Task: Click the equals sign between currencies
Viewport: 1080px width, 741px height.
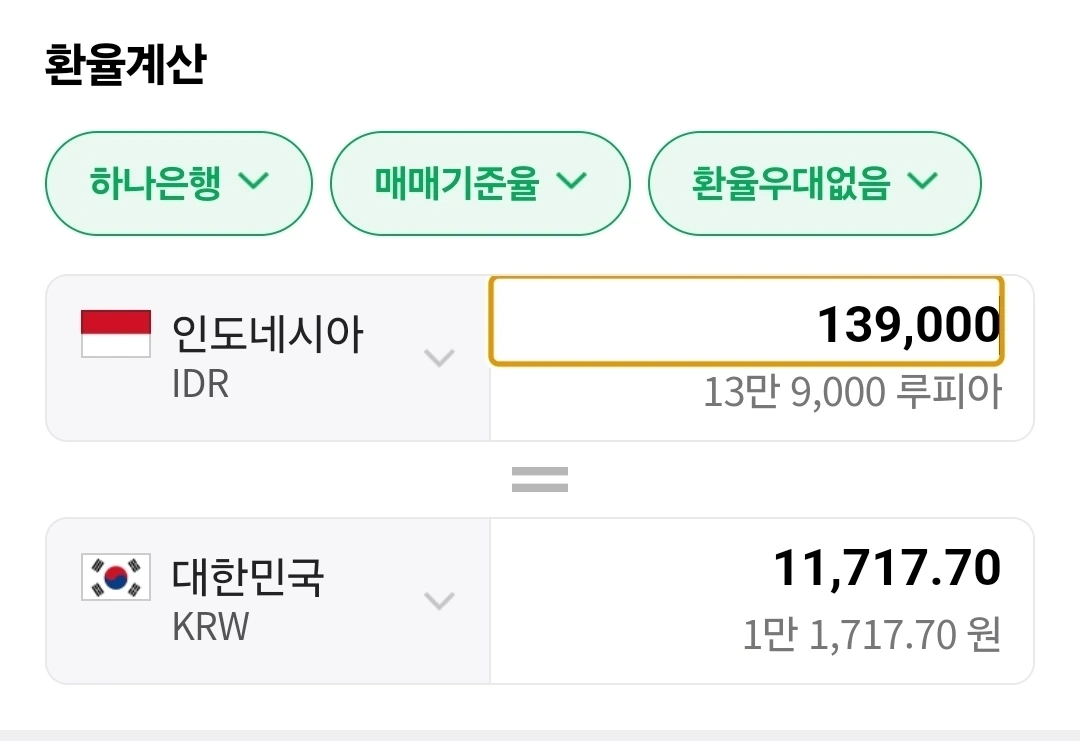Action: tap(540, 479)
